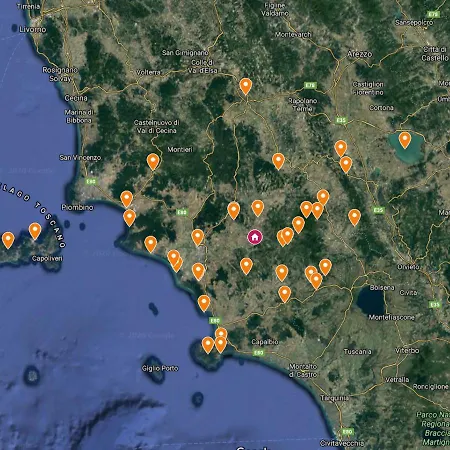Image resolution: width=450 pixels, height=450 pixels.
Task: Select the orange pin south of Rapolano Terme
Action: [278, 162]
